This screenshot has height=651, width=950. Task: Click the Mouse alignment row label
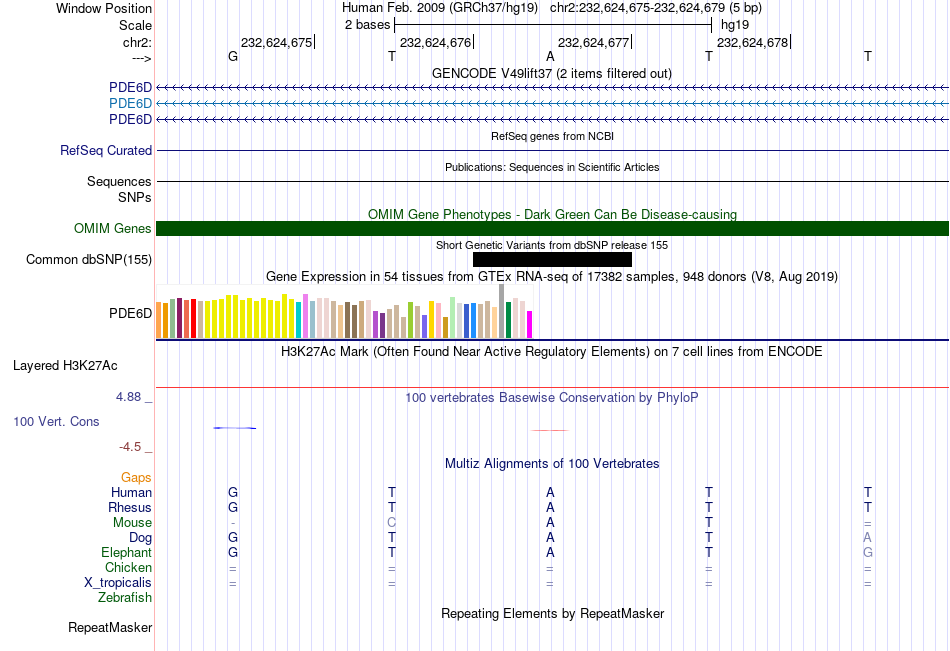(x=132, y=522)
